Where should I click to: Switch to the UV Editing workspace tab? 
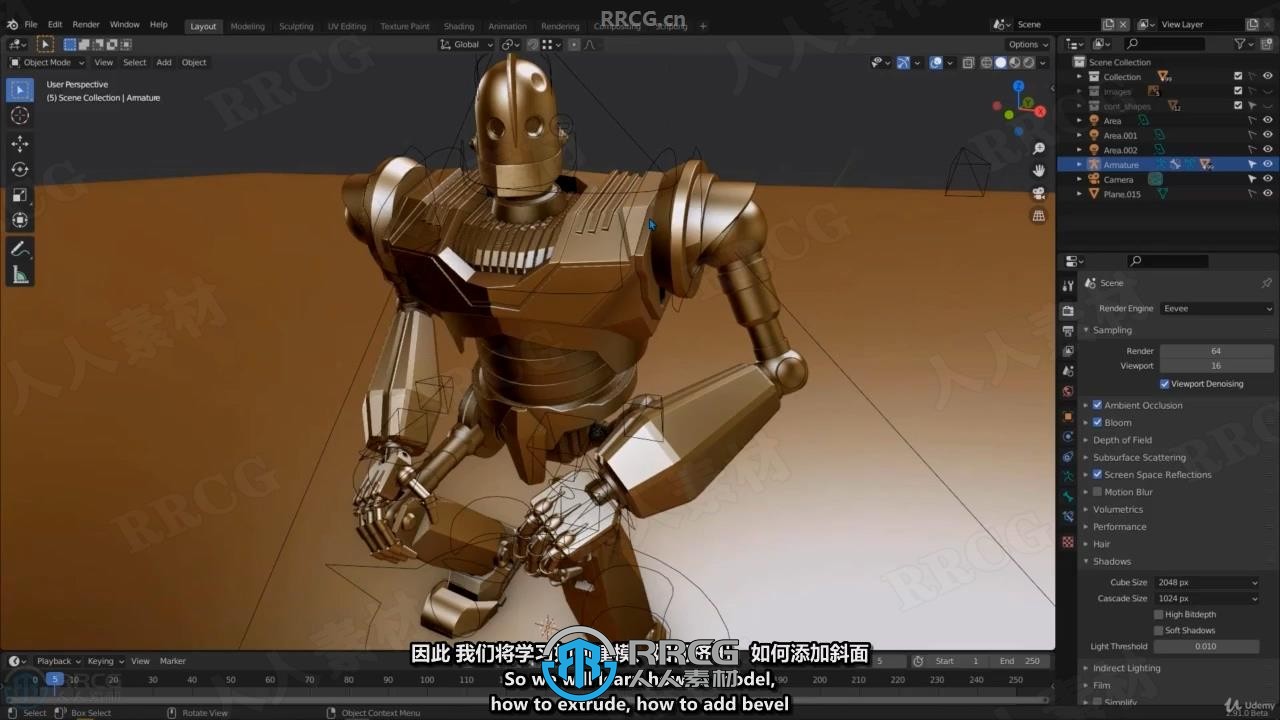(x=347, y=26)
